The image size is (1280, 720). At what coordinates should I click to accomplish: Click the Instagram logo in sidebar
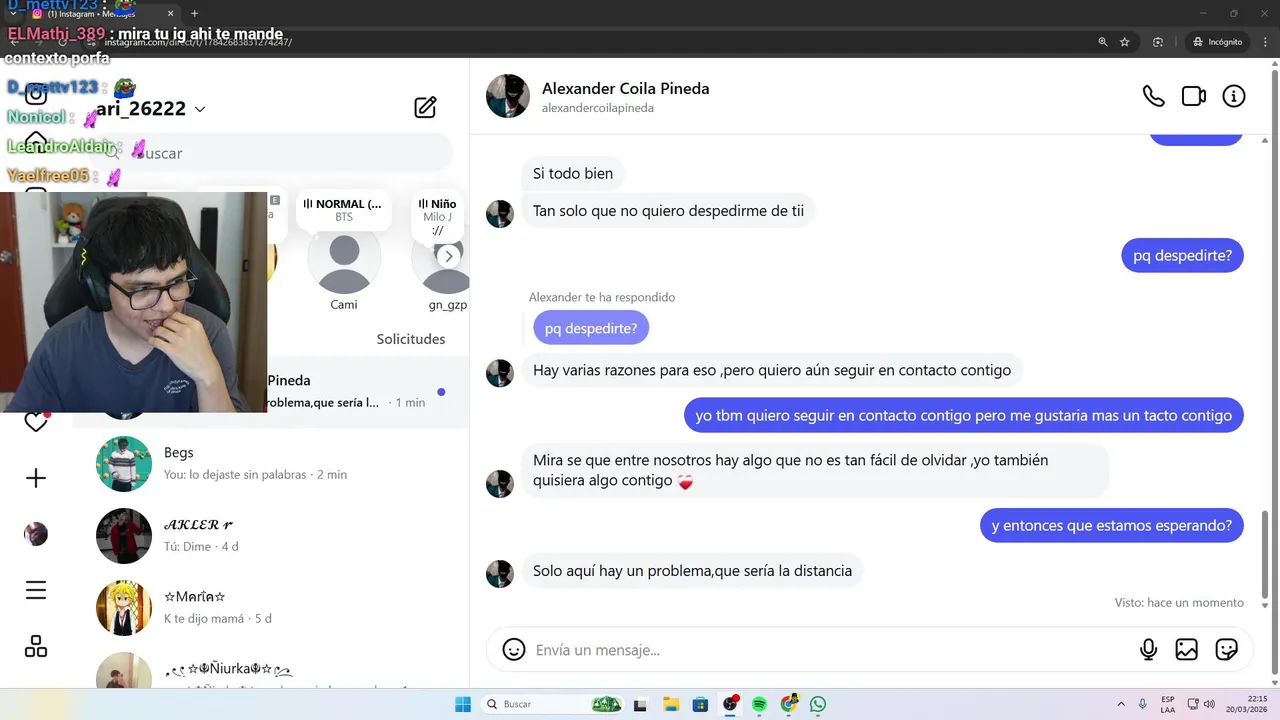pos(36,94)
